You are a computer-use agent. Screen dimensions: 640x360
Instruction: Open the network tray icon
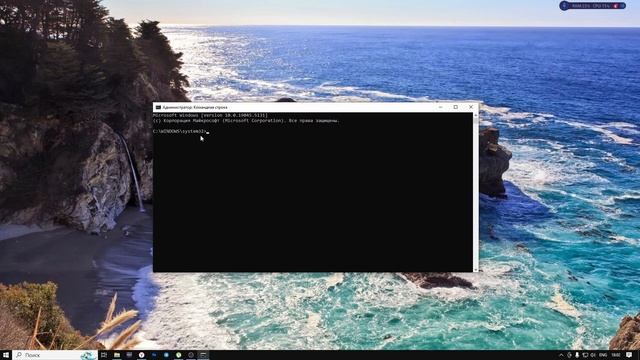click(x=585, y=355)
